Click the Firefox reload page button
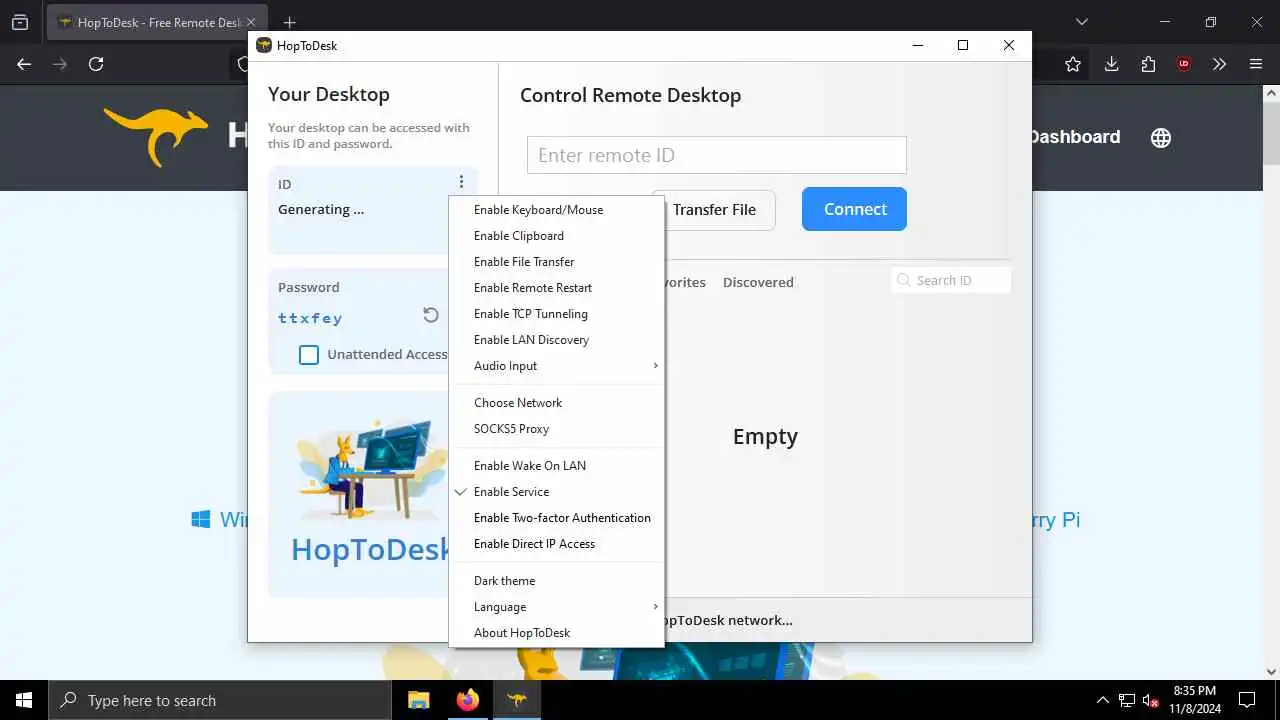The height and width of the screenshot is (720, 1280). 96,64
